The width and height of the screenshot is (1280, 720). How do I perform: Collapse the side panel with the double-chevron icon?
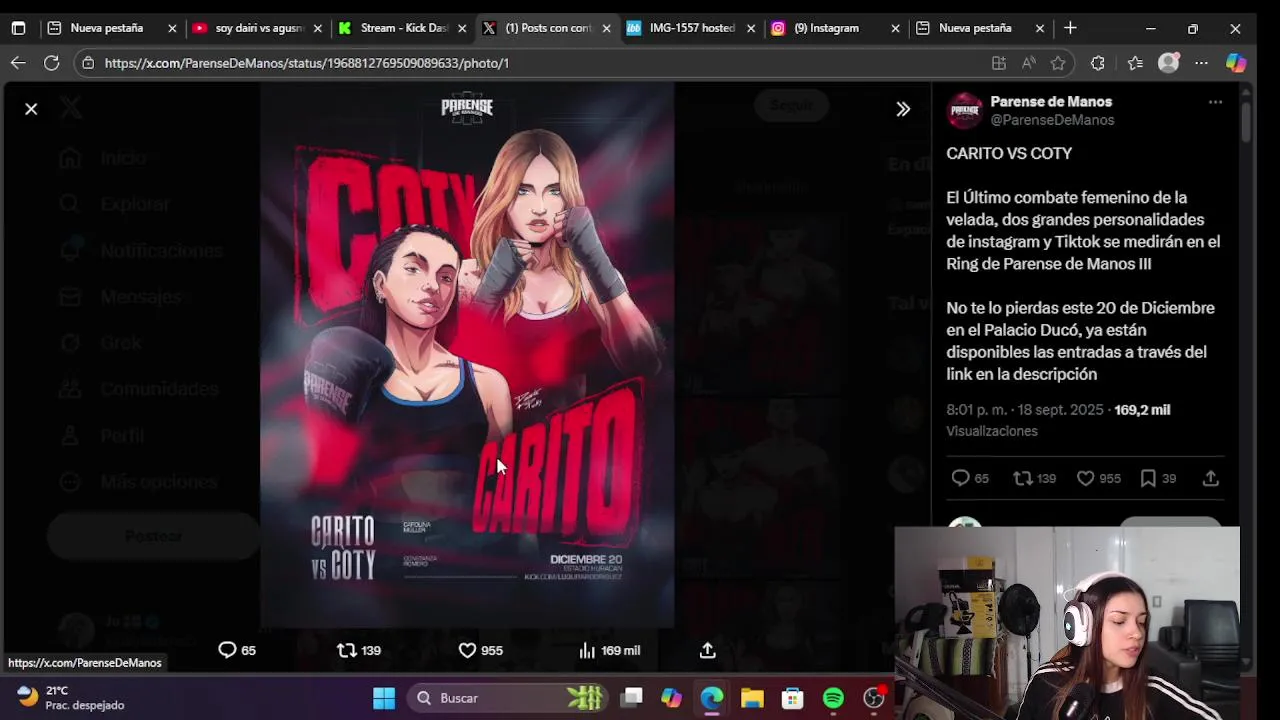point(903,109)
